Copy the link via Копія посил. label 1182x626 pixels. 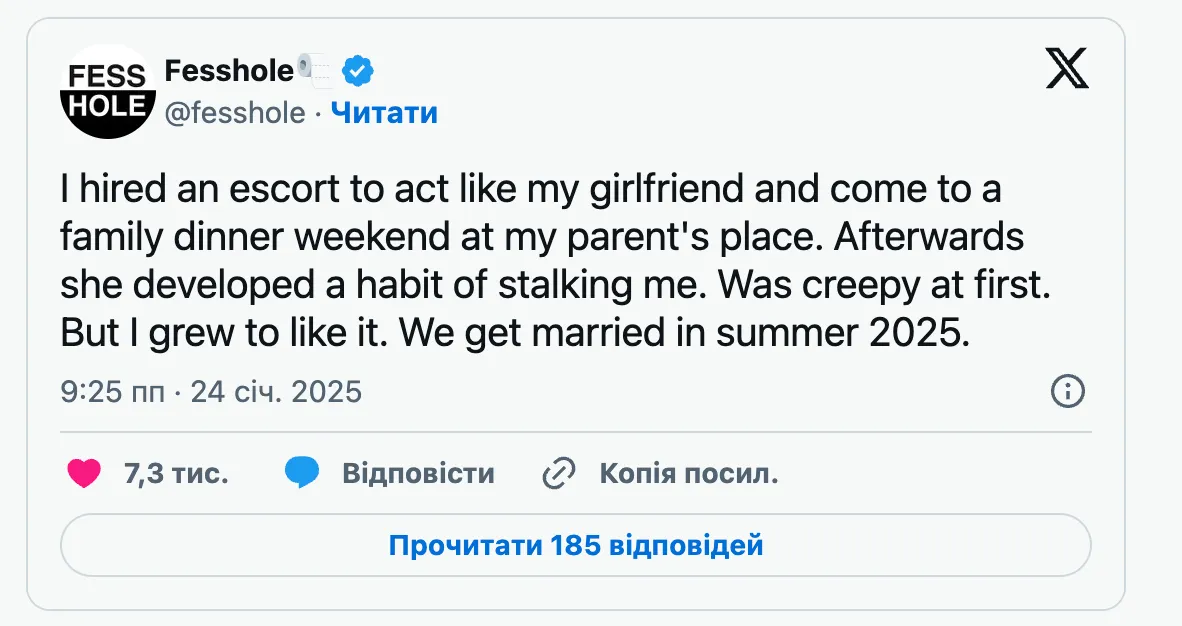[688, 473]
